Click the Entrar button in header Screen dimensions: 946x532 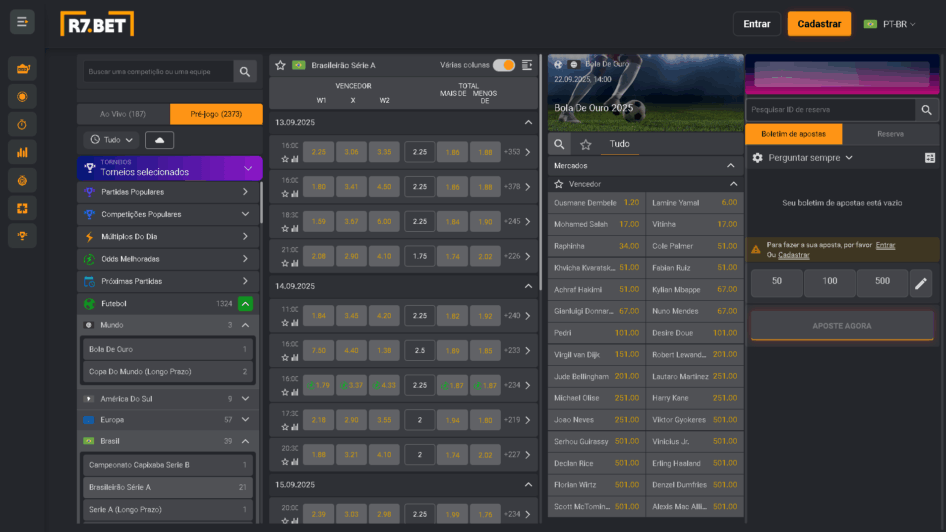757,24
